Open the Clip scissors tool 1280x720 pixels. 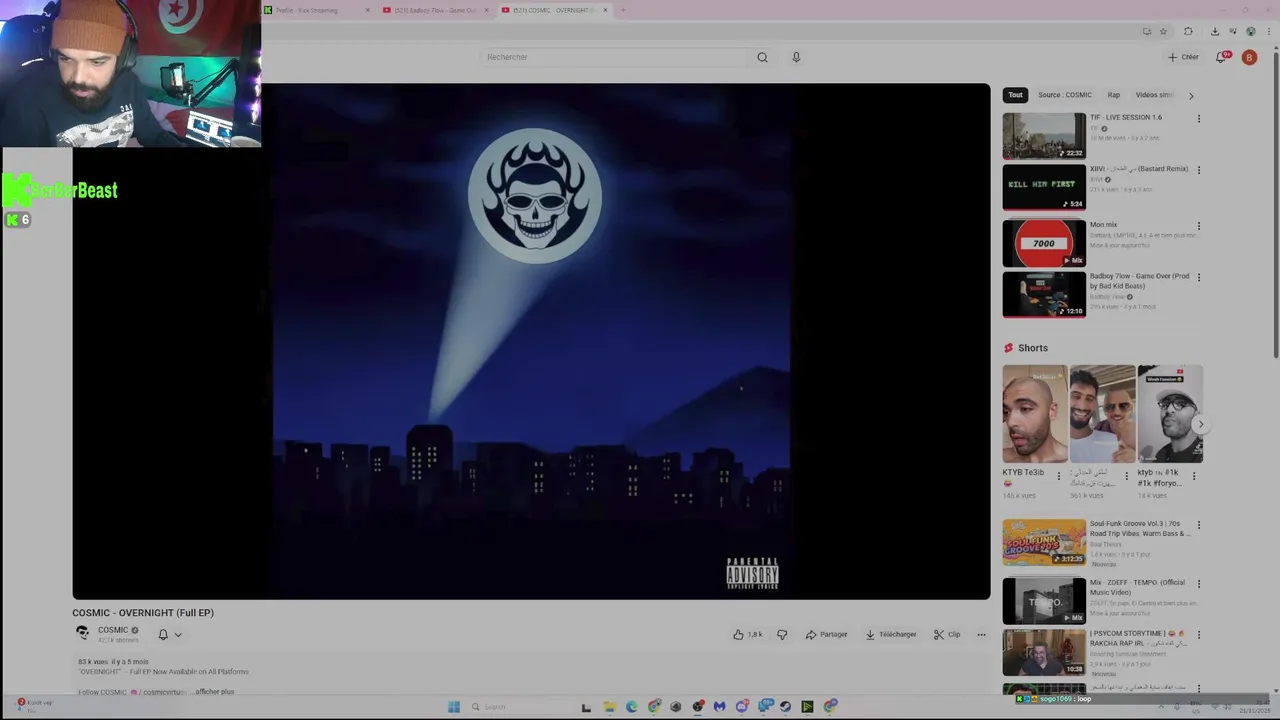click(947, 634)
